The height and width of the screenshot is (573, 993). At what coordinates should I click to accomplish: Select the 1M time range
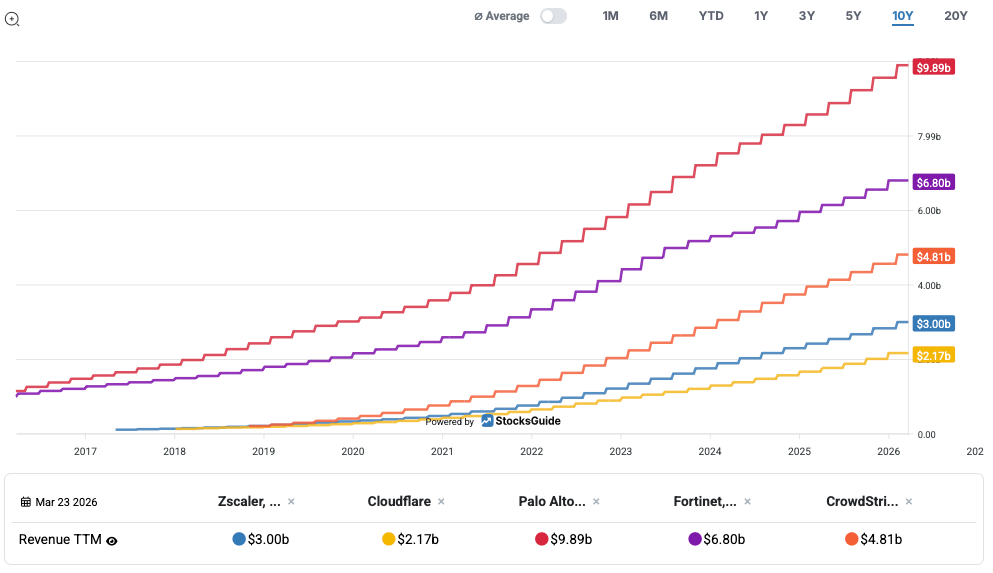click(x=610, y=16)
